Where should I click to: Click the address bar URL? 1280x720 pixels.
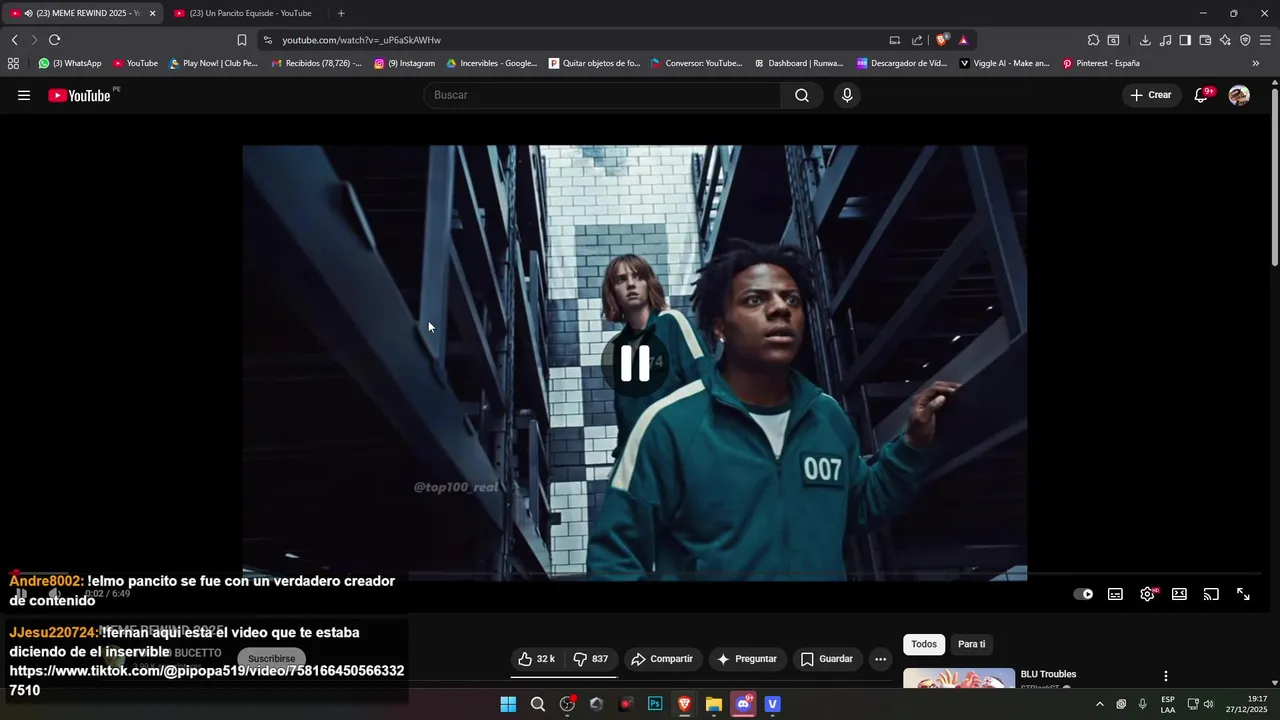point(361,40)
